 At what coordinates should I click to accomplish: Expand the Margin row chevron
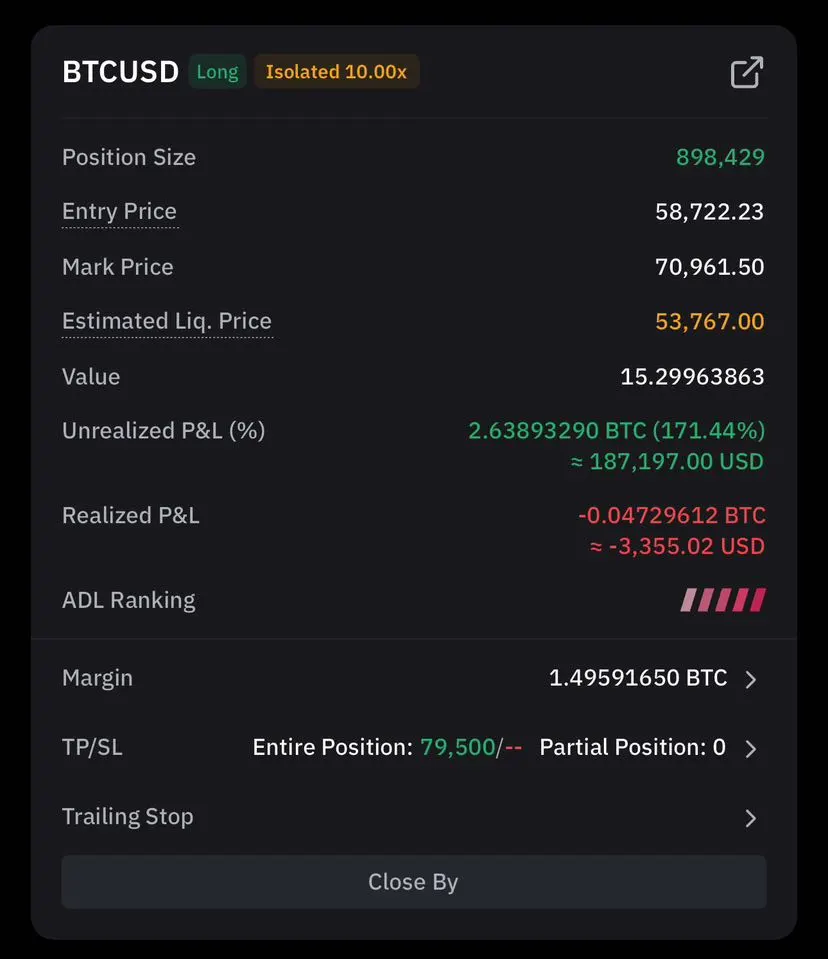751,679
